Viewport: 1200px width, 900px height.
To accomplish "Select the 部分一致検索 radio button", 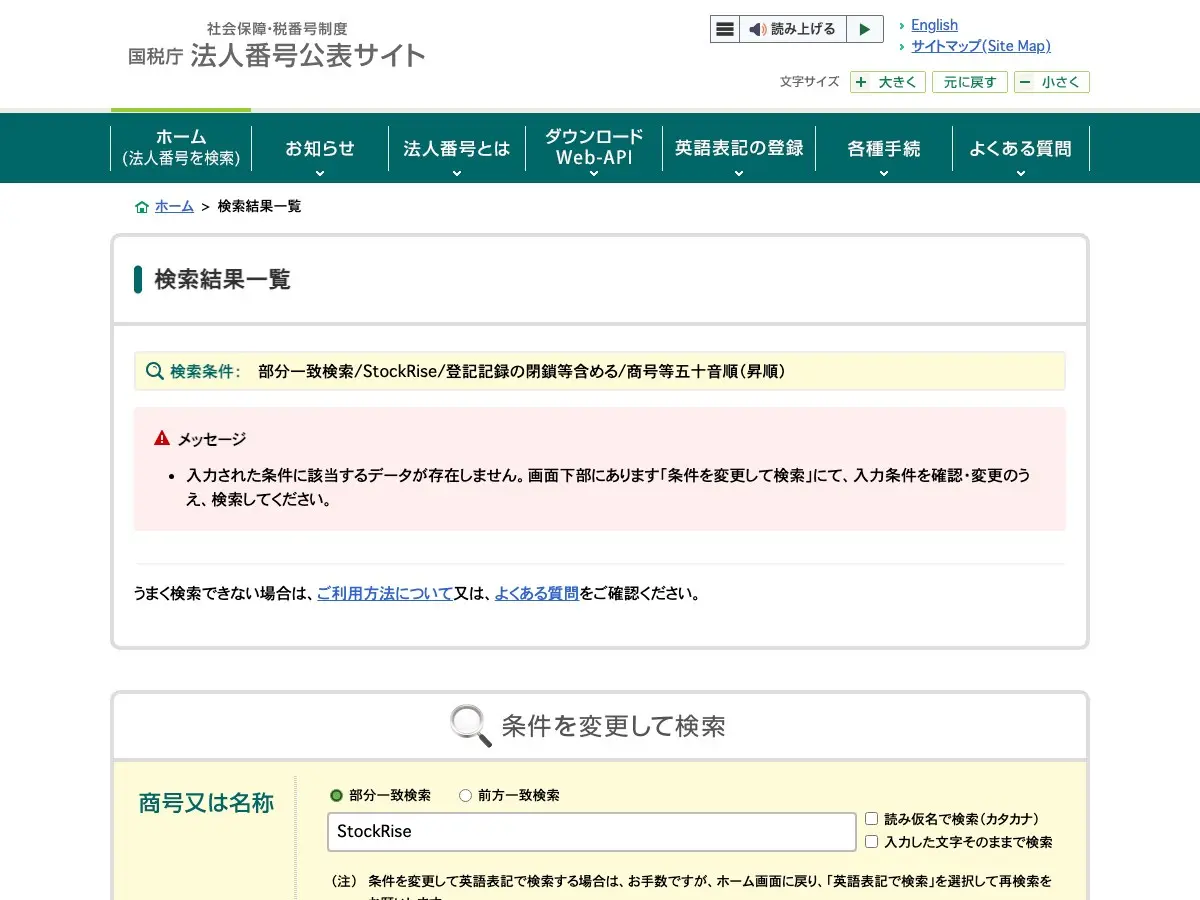I will click(337, 796).
